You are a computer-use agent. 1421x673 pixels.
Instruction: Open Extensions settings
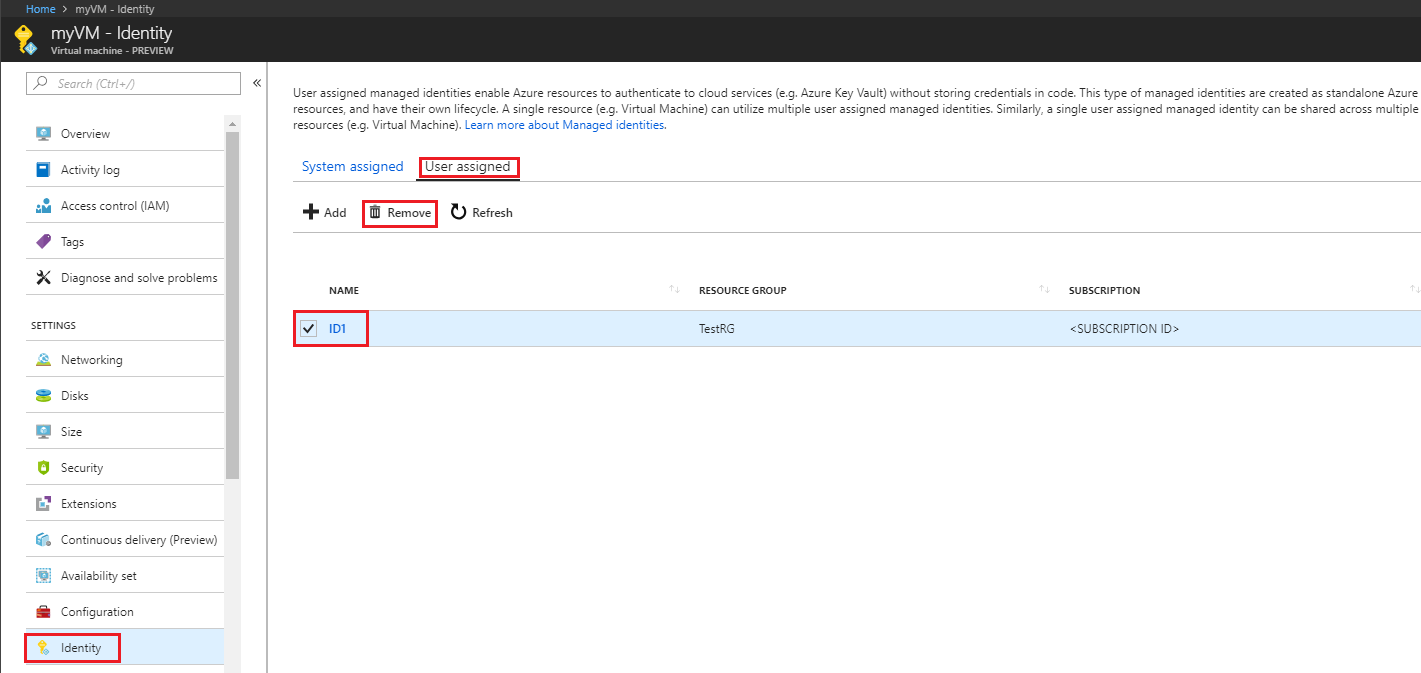tap(125, 504)
